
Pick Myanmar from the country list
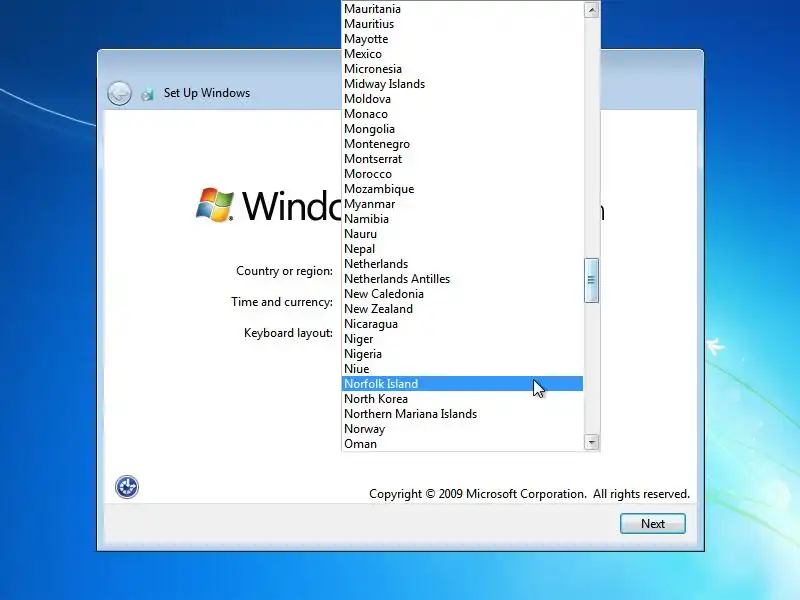(462, 204)
